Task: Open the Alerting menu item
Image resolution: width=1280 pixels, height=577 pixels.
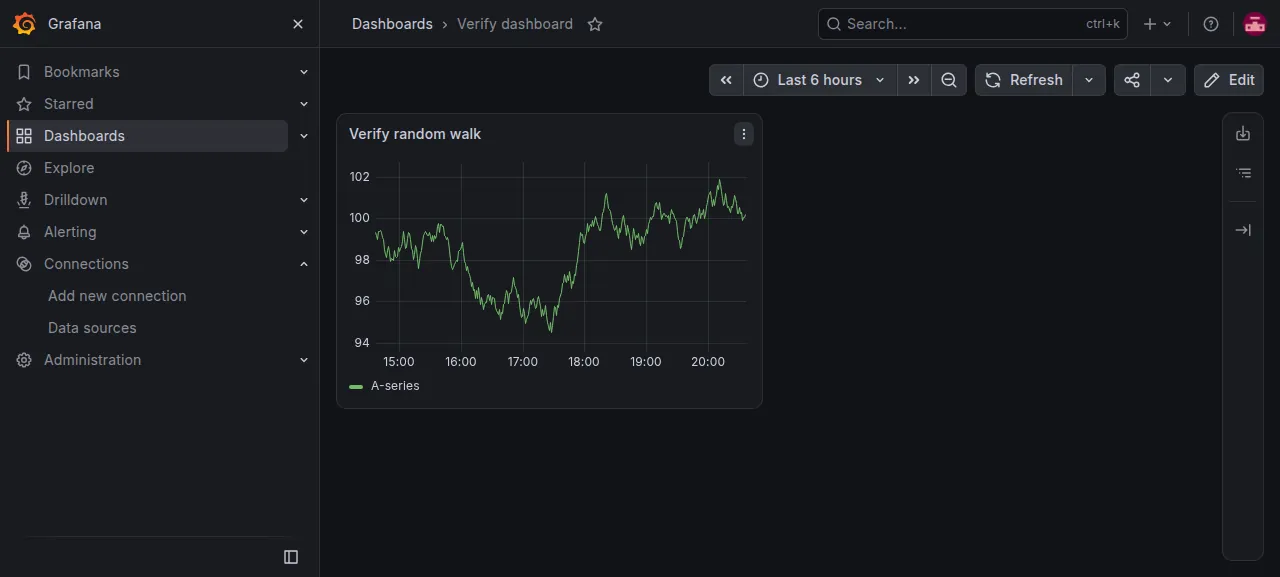Action: (70, 232)
